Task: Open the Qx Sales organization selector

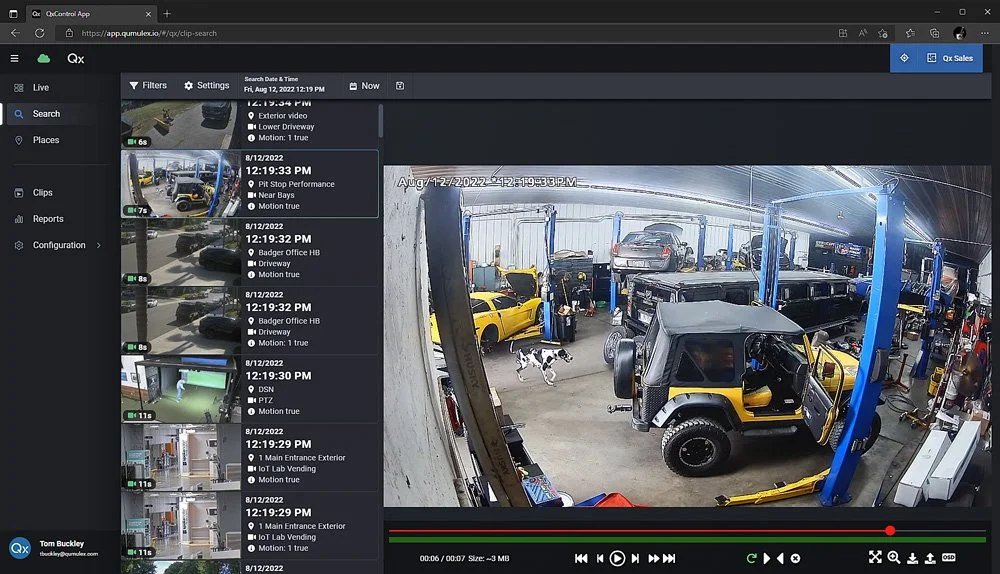Action: [x=950, y=58]
